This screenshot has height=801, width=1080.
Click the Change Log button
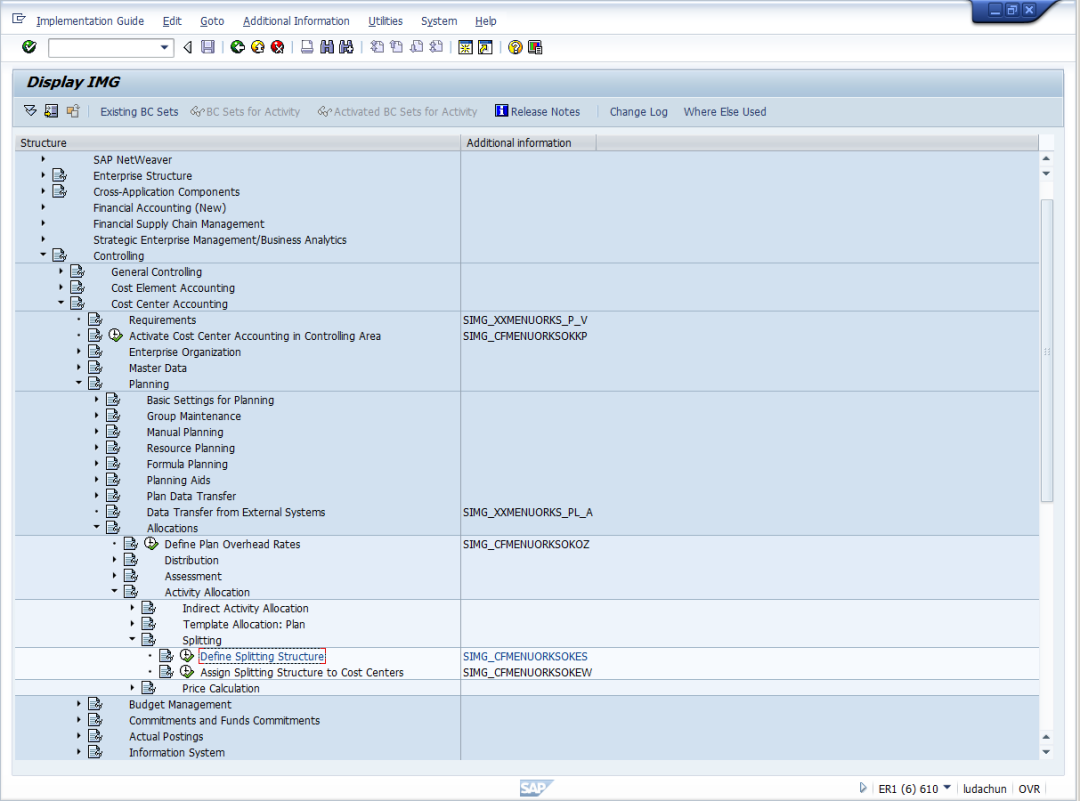pos(638,112)
